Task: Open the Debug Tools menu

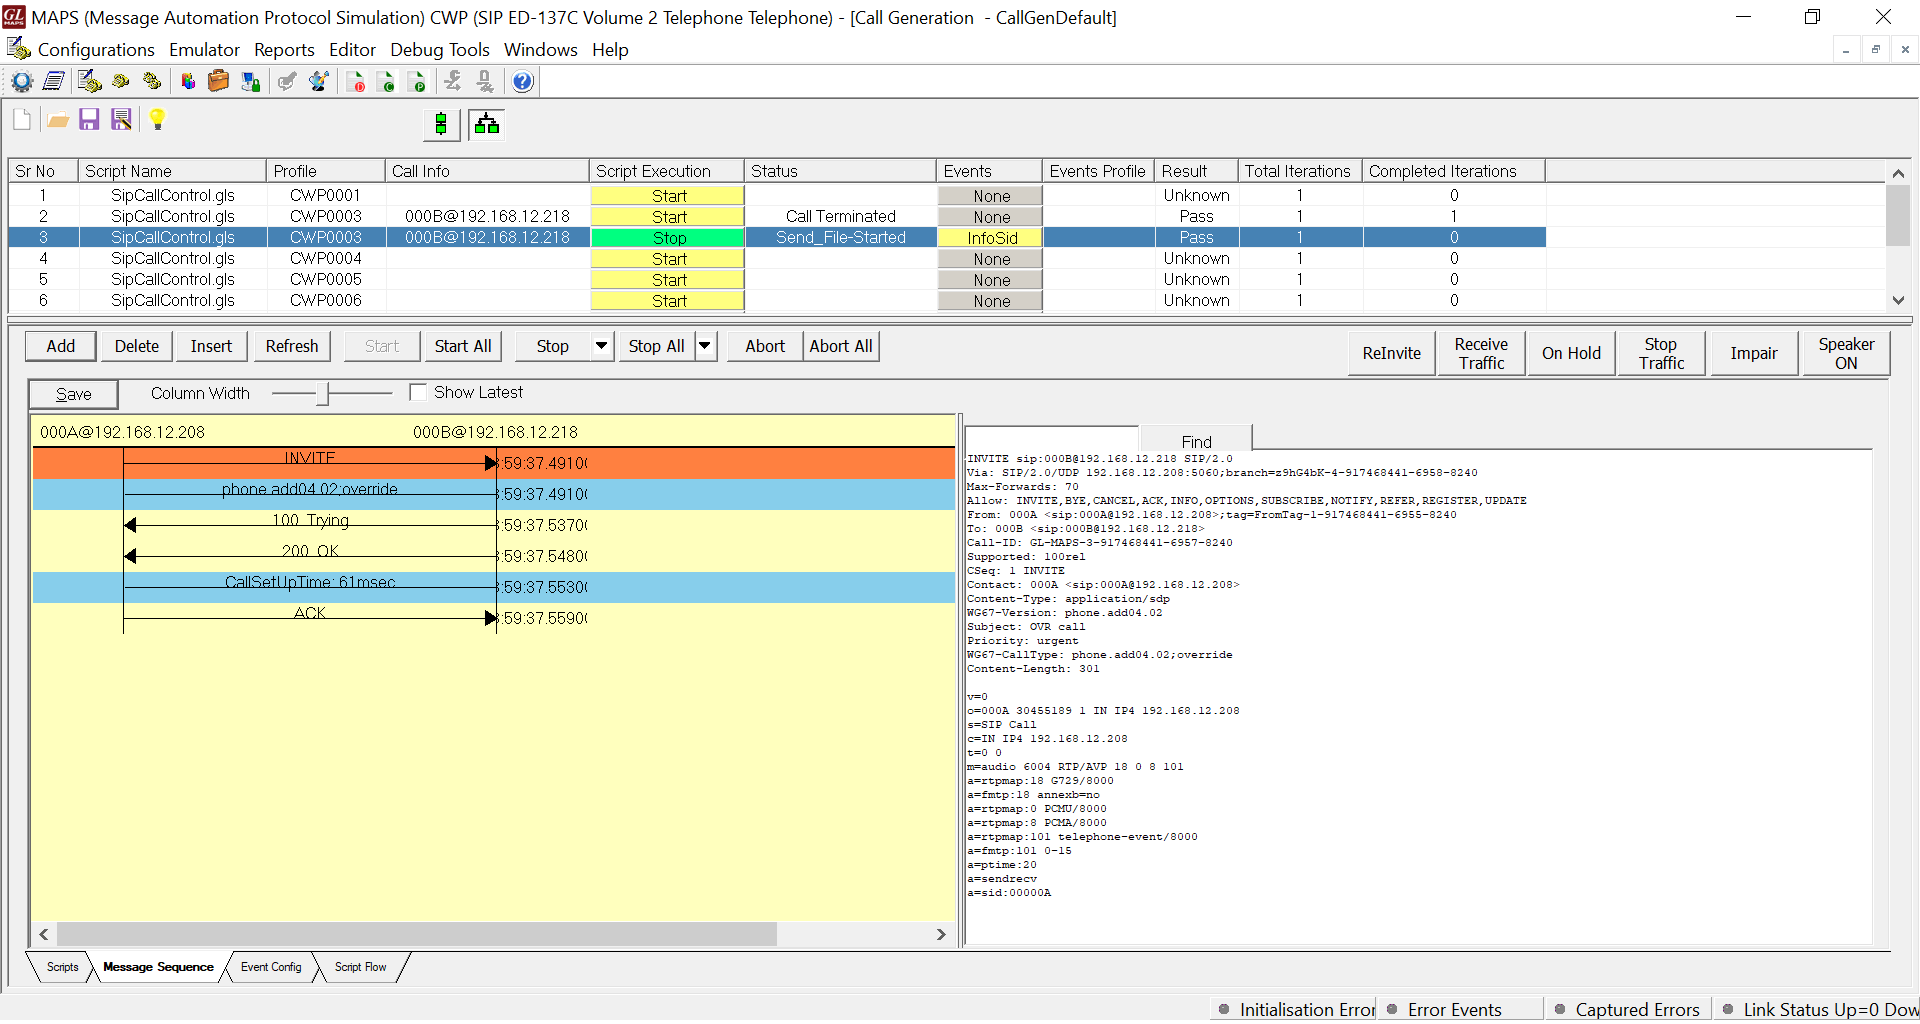Action: (x=440, y=49)
